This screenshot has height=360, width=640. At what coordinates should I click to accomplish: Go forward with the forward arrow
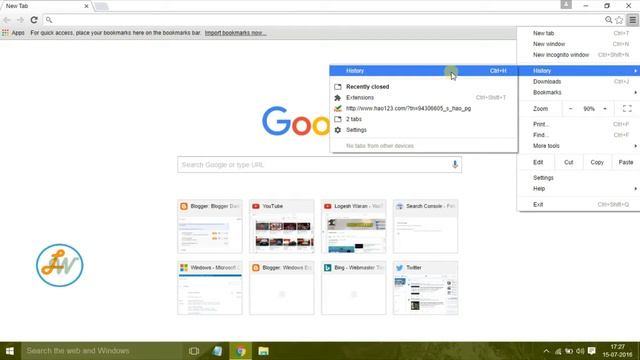(20, 20)
